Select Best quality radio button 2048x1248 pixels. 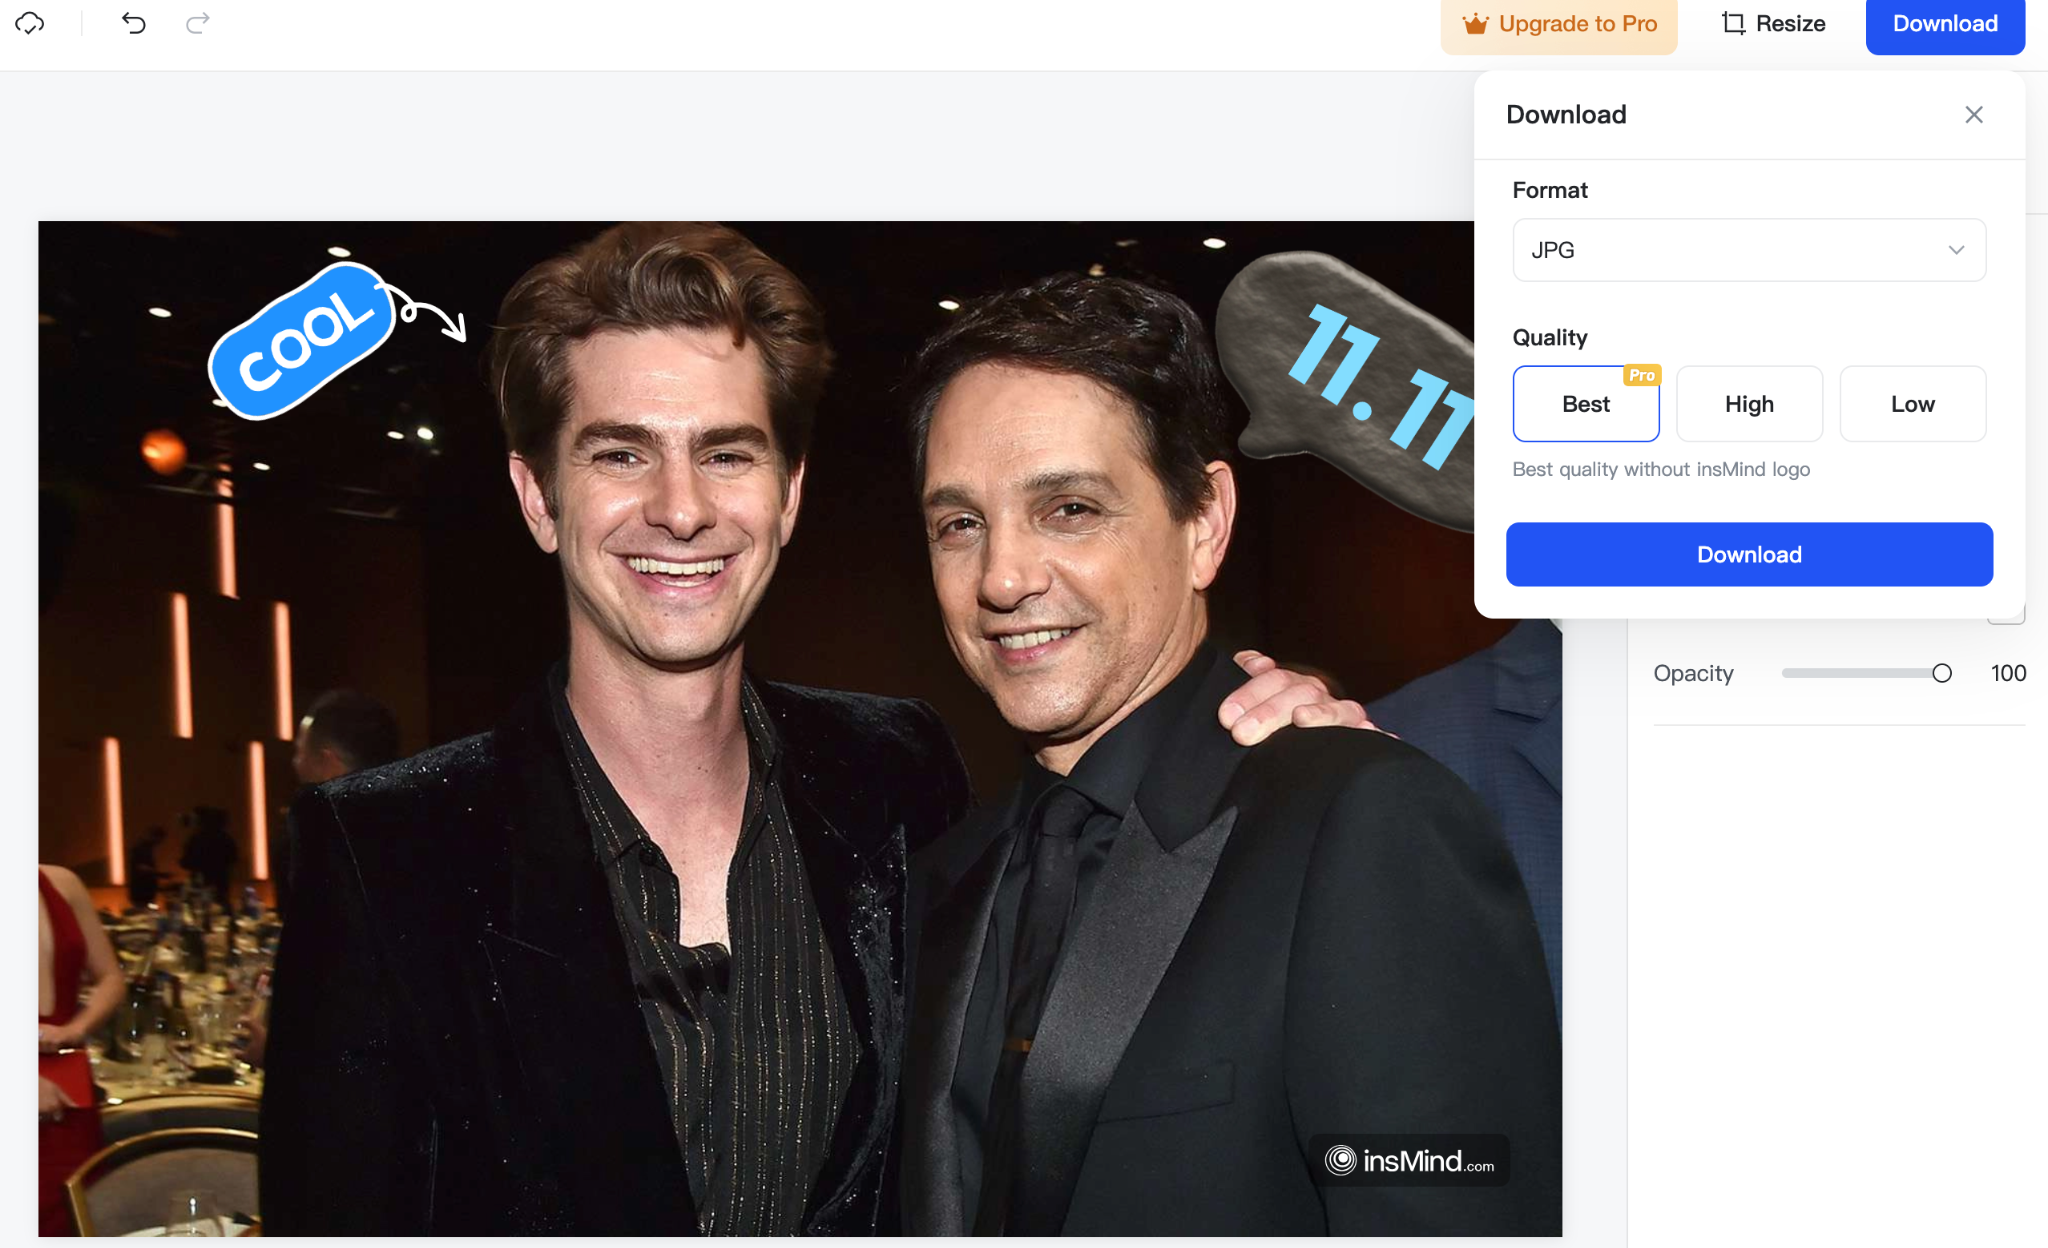click(x=1584, y=404)
